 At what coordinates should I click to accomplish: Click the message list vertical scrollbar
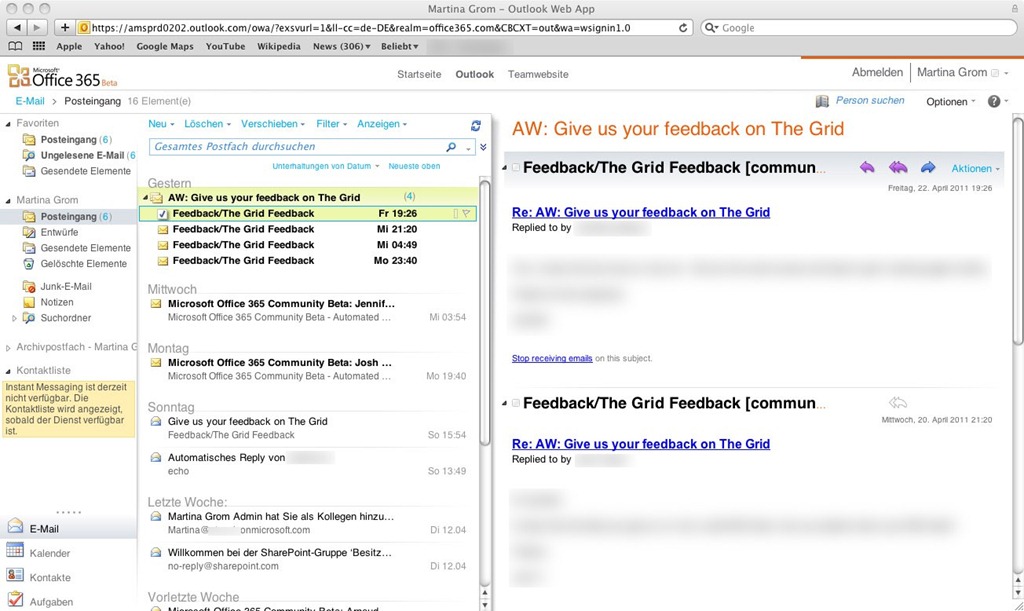[485, 313]
